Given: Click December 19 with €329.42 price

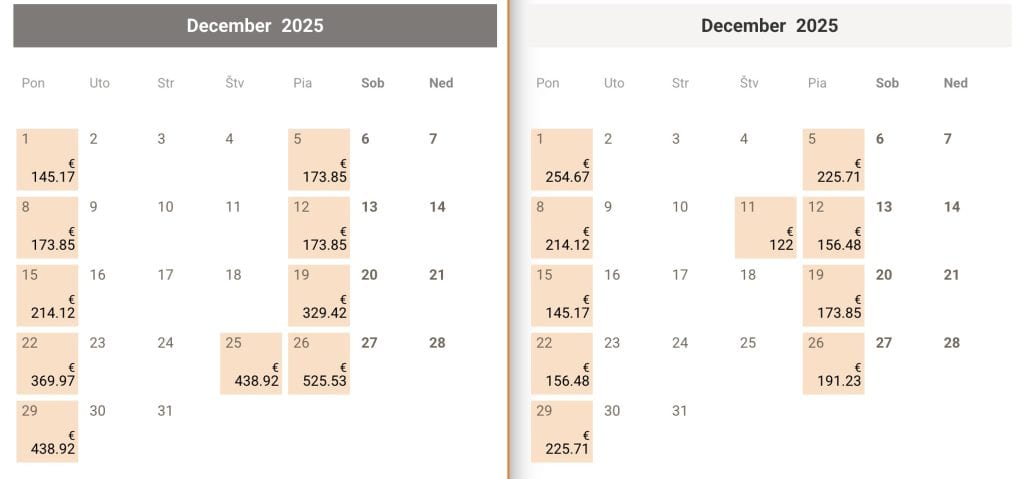Looking at the screenshot, I should (319, 295).
